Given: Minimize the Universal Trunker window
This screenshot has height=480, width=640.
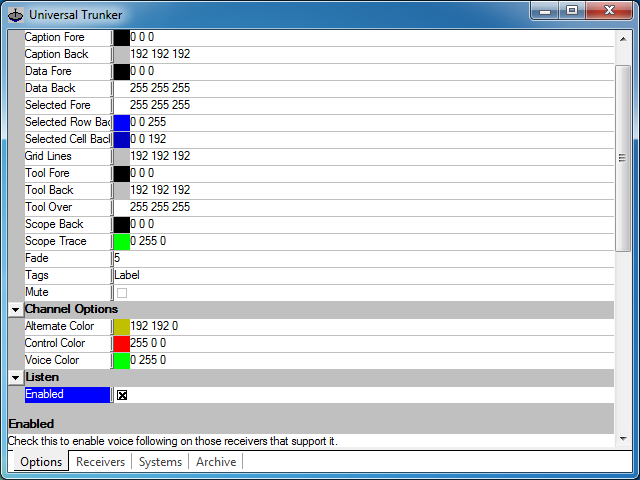Looking at the screenshot, I should point(545,11).
